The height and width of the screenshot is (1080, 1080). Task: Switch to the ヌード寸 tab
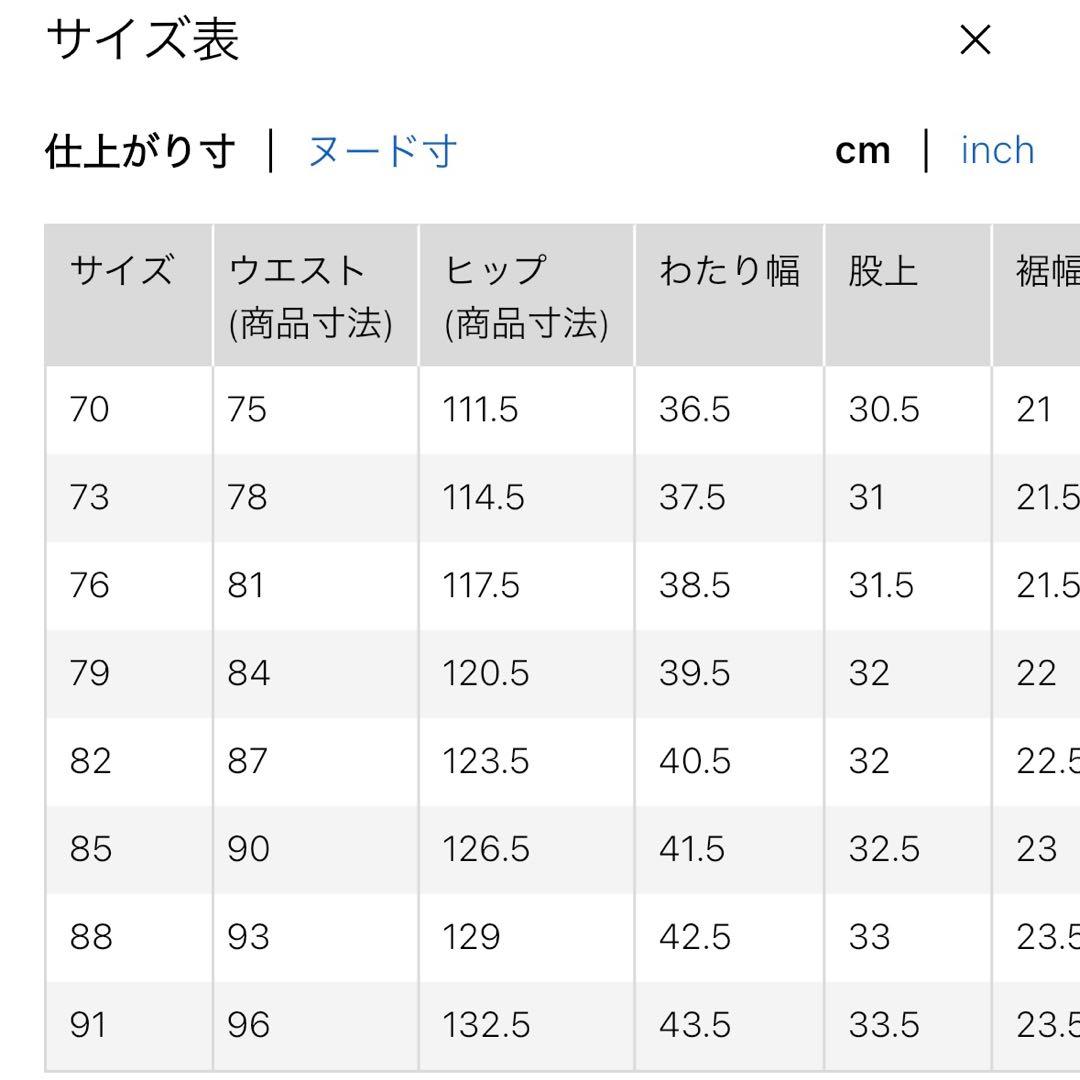(x=382, y=151)
